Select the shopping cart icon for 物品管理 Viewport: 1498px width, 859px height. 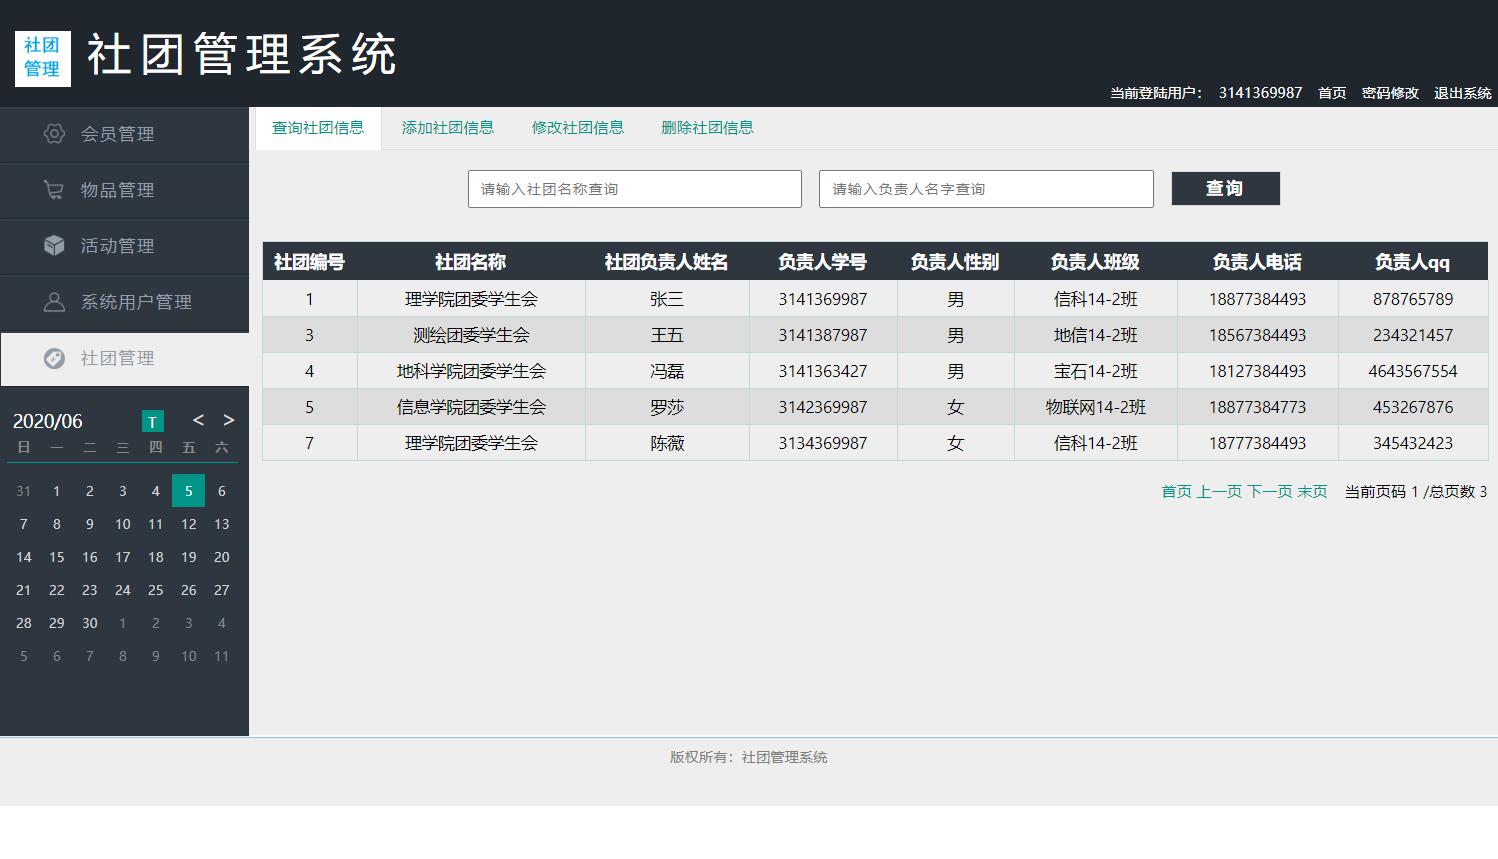tap(53, 190)
